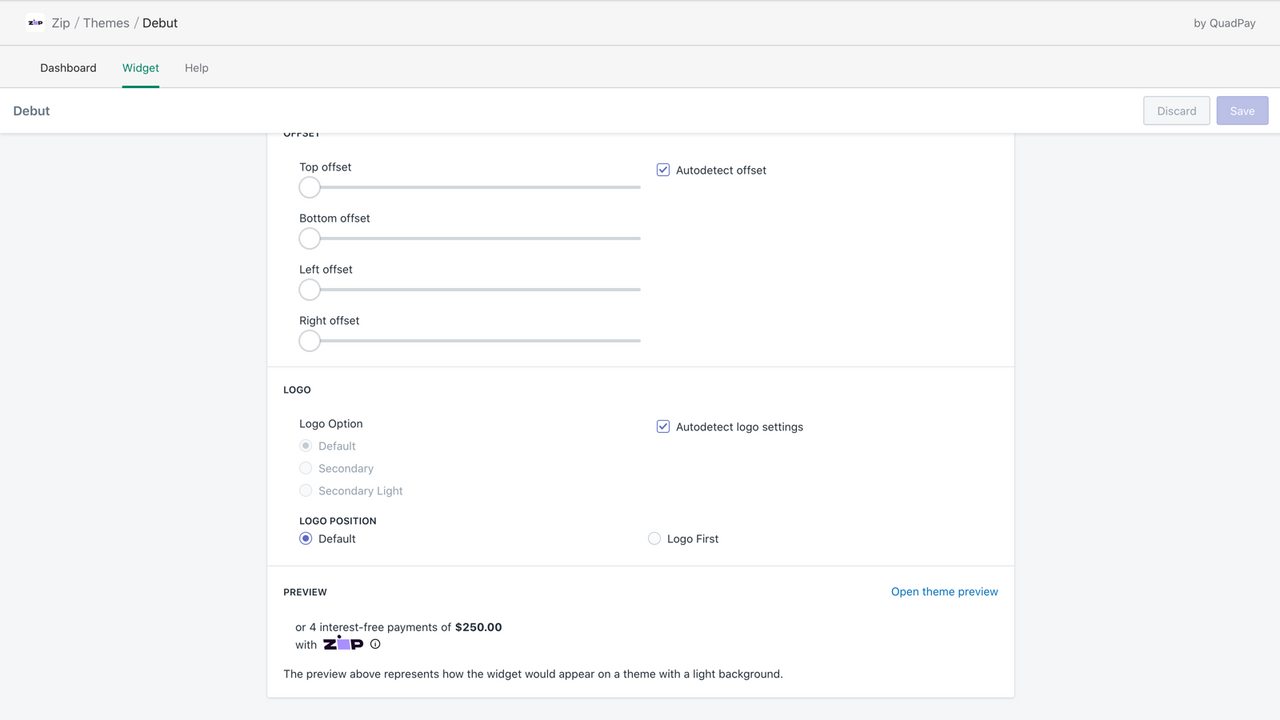This screenshot has height=720, width=1280.
Task: Switch to the Dashboard tab
Action: (x=68, y=68)
